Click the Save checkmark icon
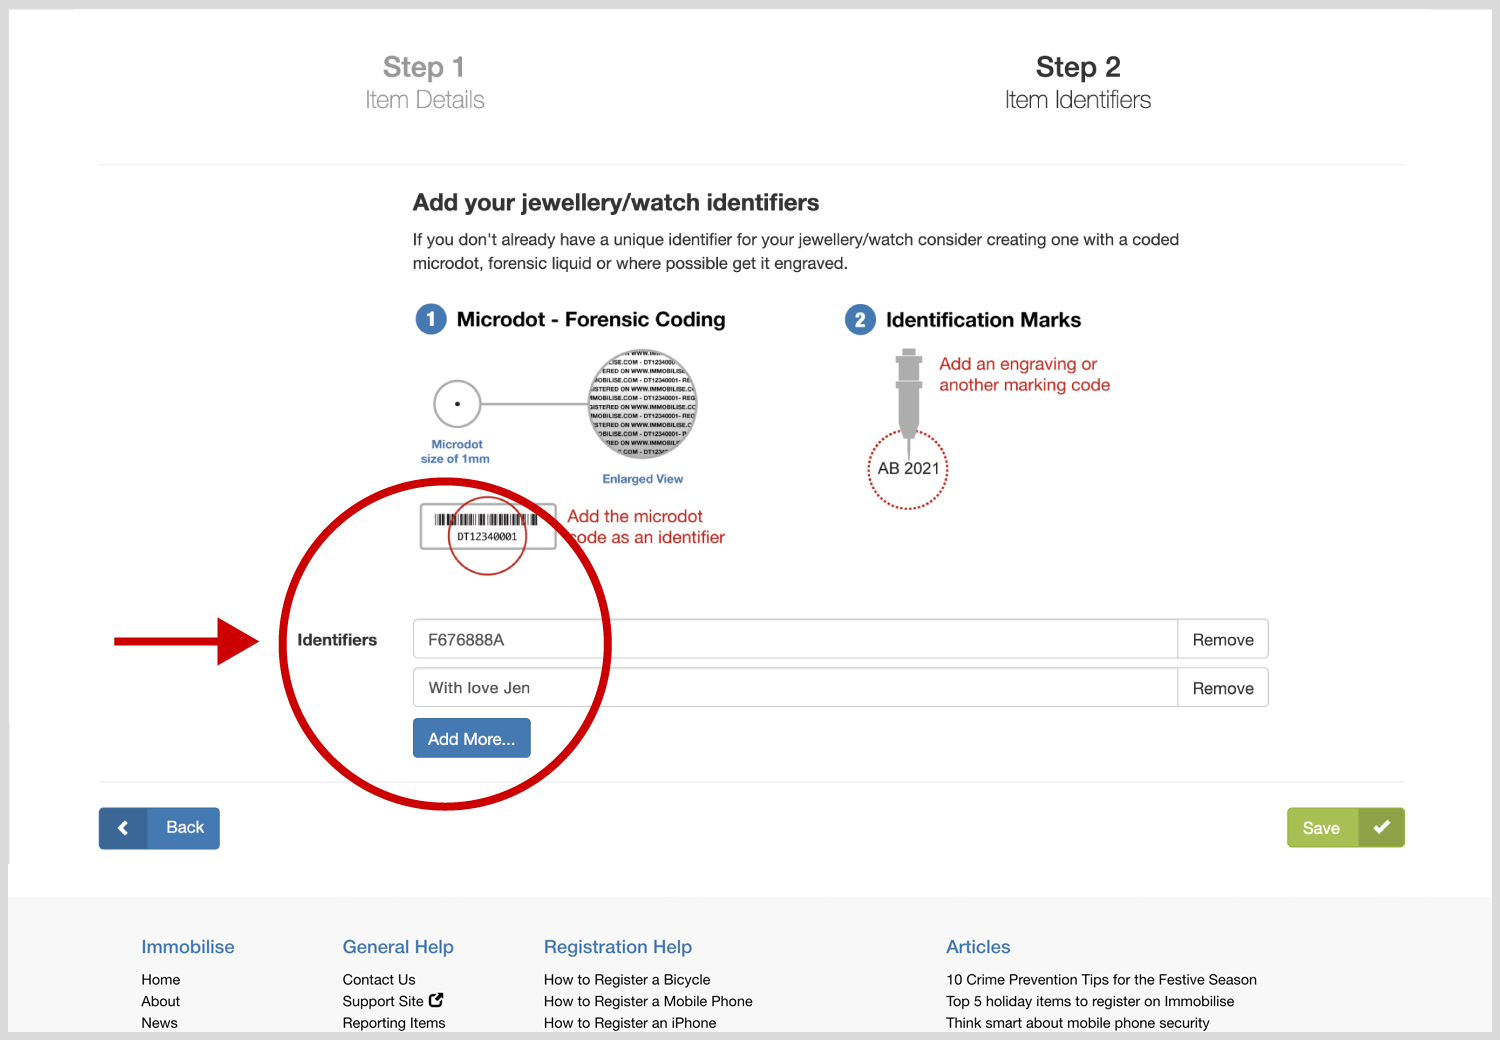The image size is (1500, 1040). pos(1381,828)
